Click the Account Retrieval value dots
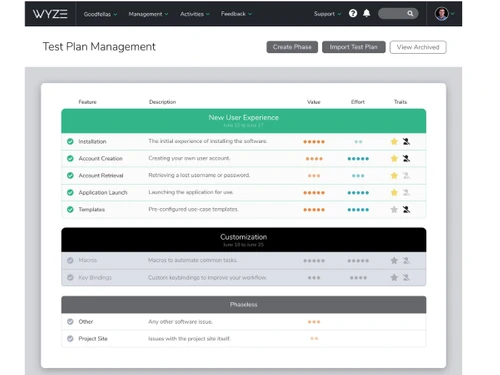Viewport: 500px width, 375px height. coord(314,176)
